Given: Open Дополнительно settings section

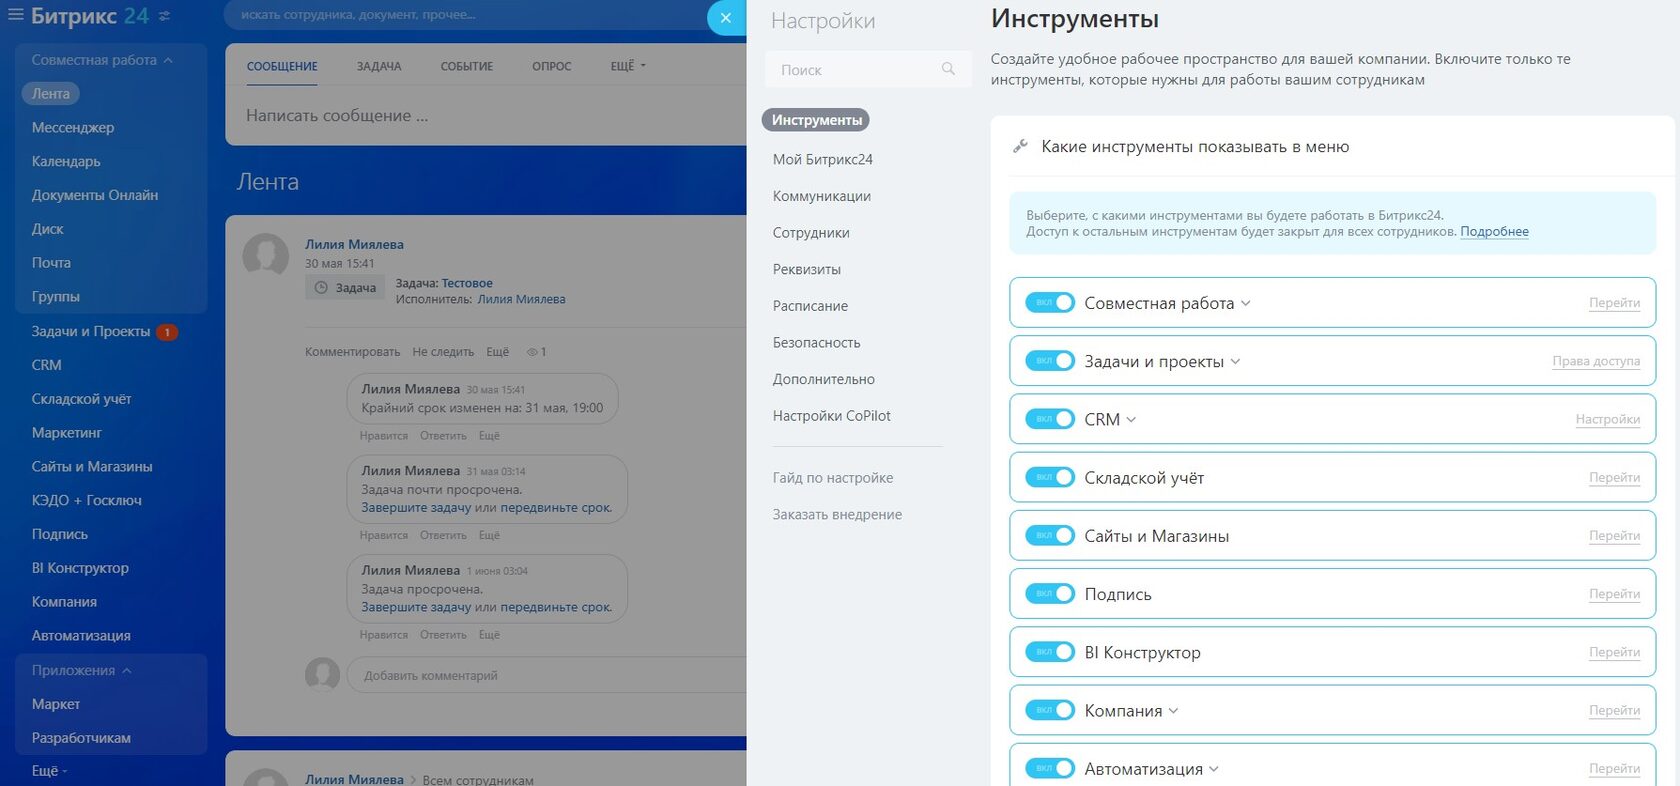Looking at the screenshot, I should 823,379.
